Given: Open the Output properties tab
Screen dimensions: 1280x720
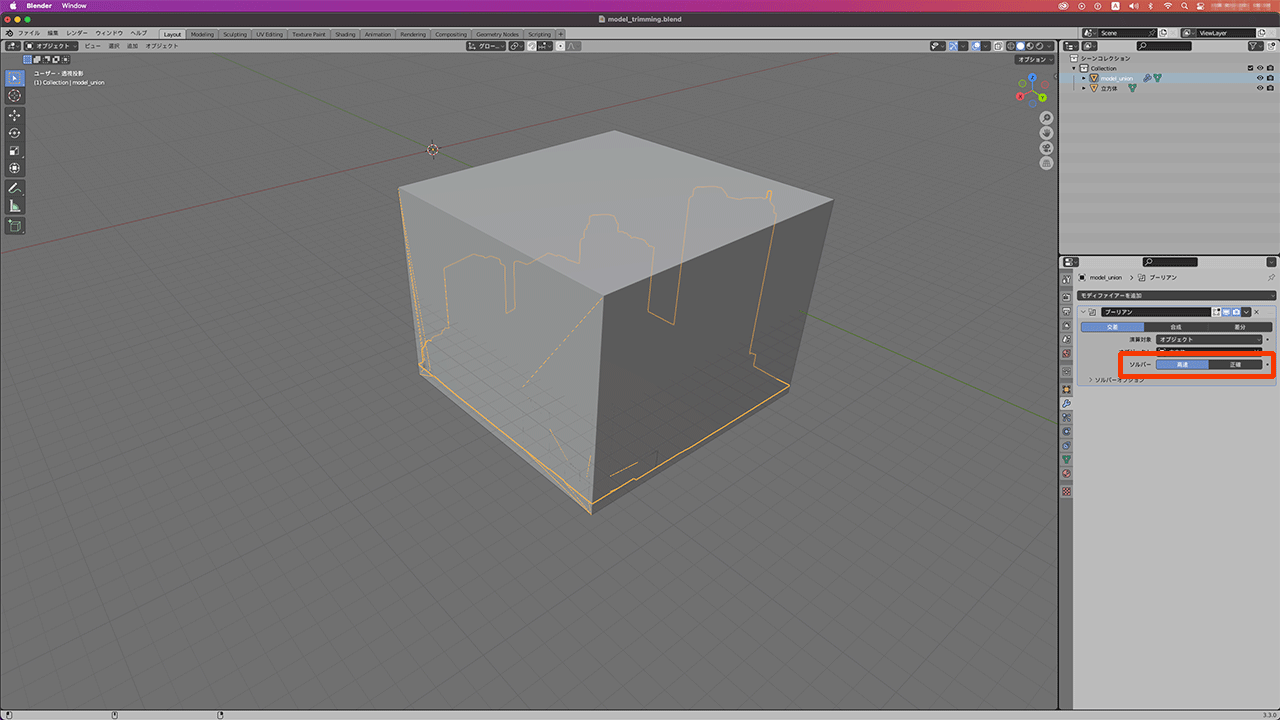Looking at the screenshot, I should [x=1066, y=311].
